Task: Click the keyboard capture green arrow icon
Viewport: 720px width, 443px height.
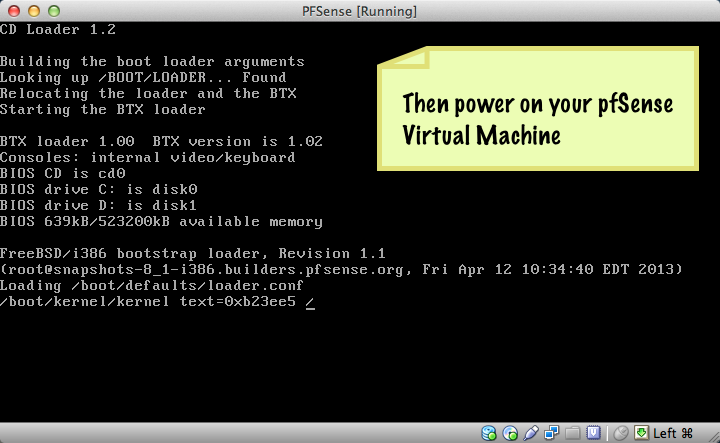Action: [x=641, y=433]
